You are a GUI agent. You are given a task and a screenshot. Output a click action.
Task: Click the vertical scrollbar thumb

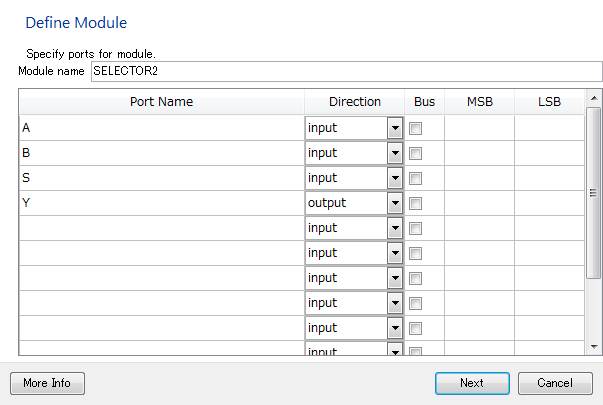[593, 193]
